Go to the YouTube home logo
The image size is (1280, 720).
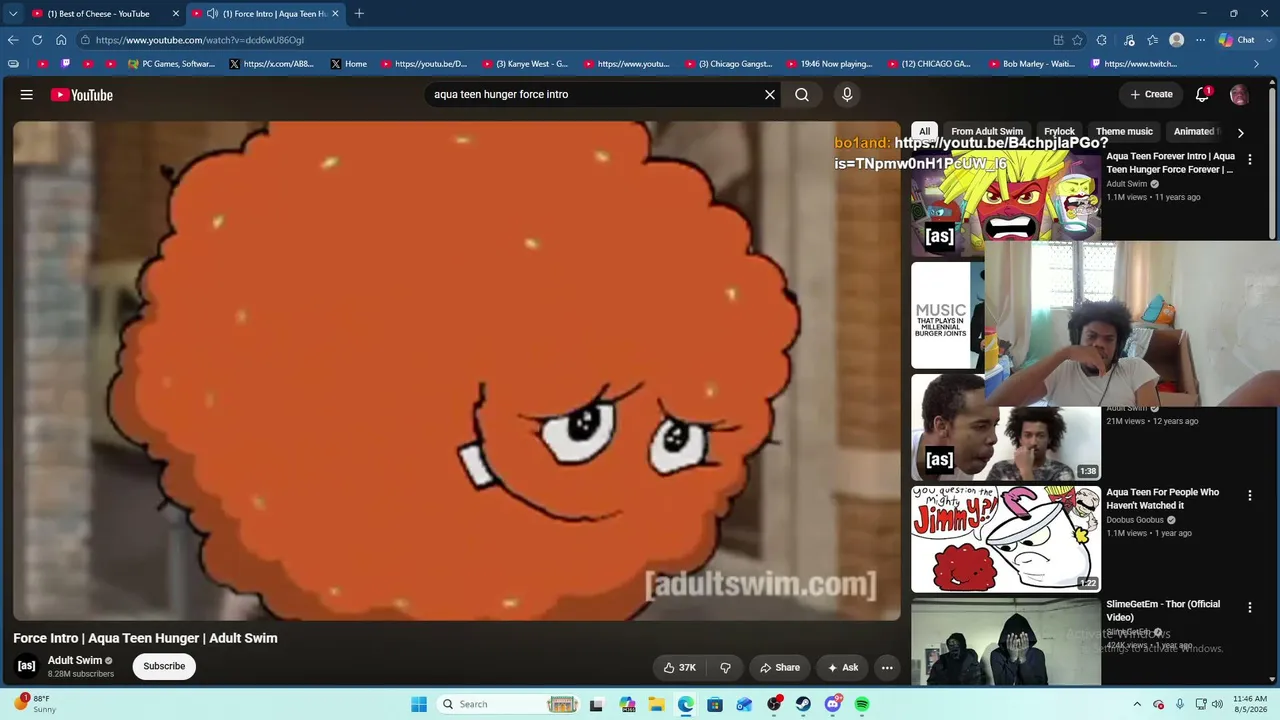[x=82, y=95]
